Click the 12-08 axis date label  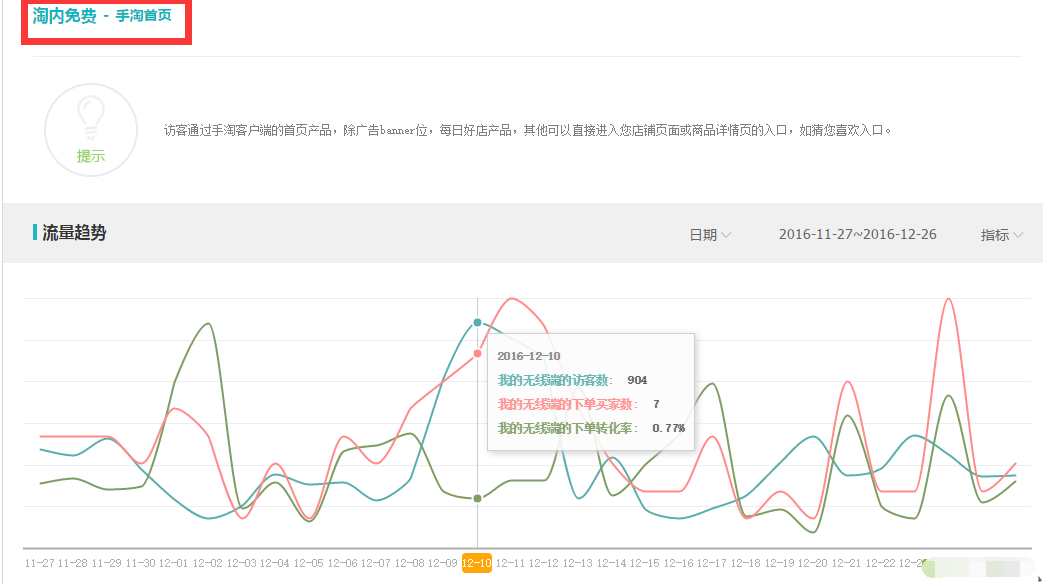[409, 563]
